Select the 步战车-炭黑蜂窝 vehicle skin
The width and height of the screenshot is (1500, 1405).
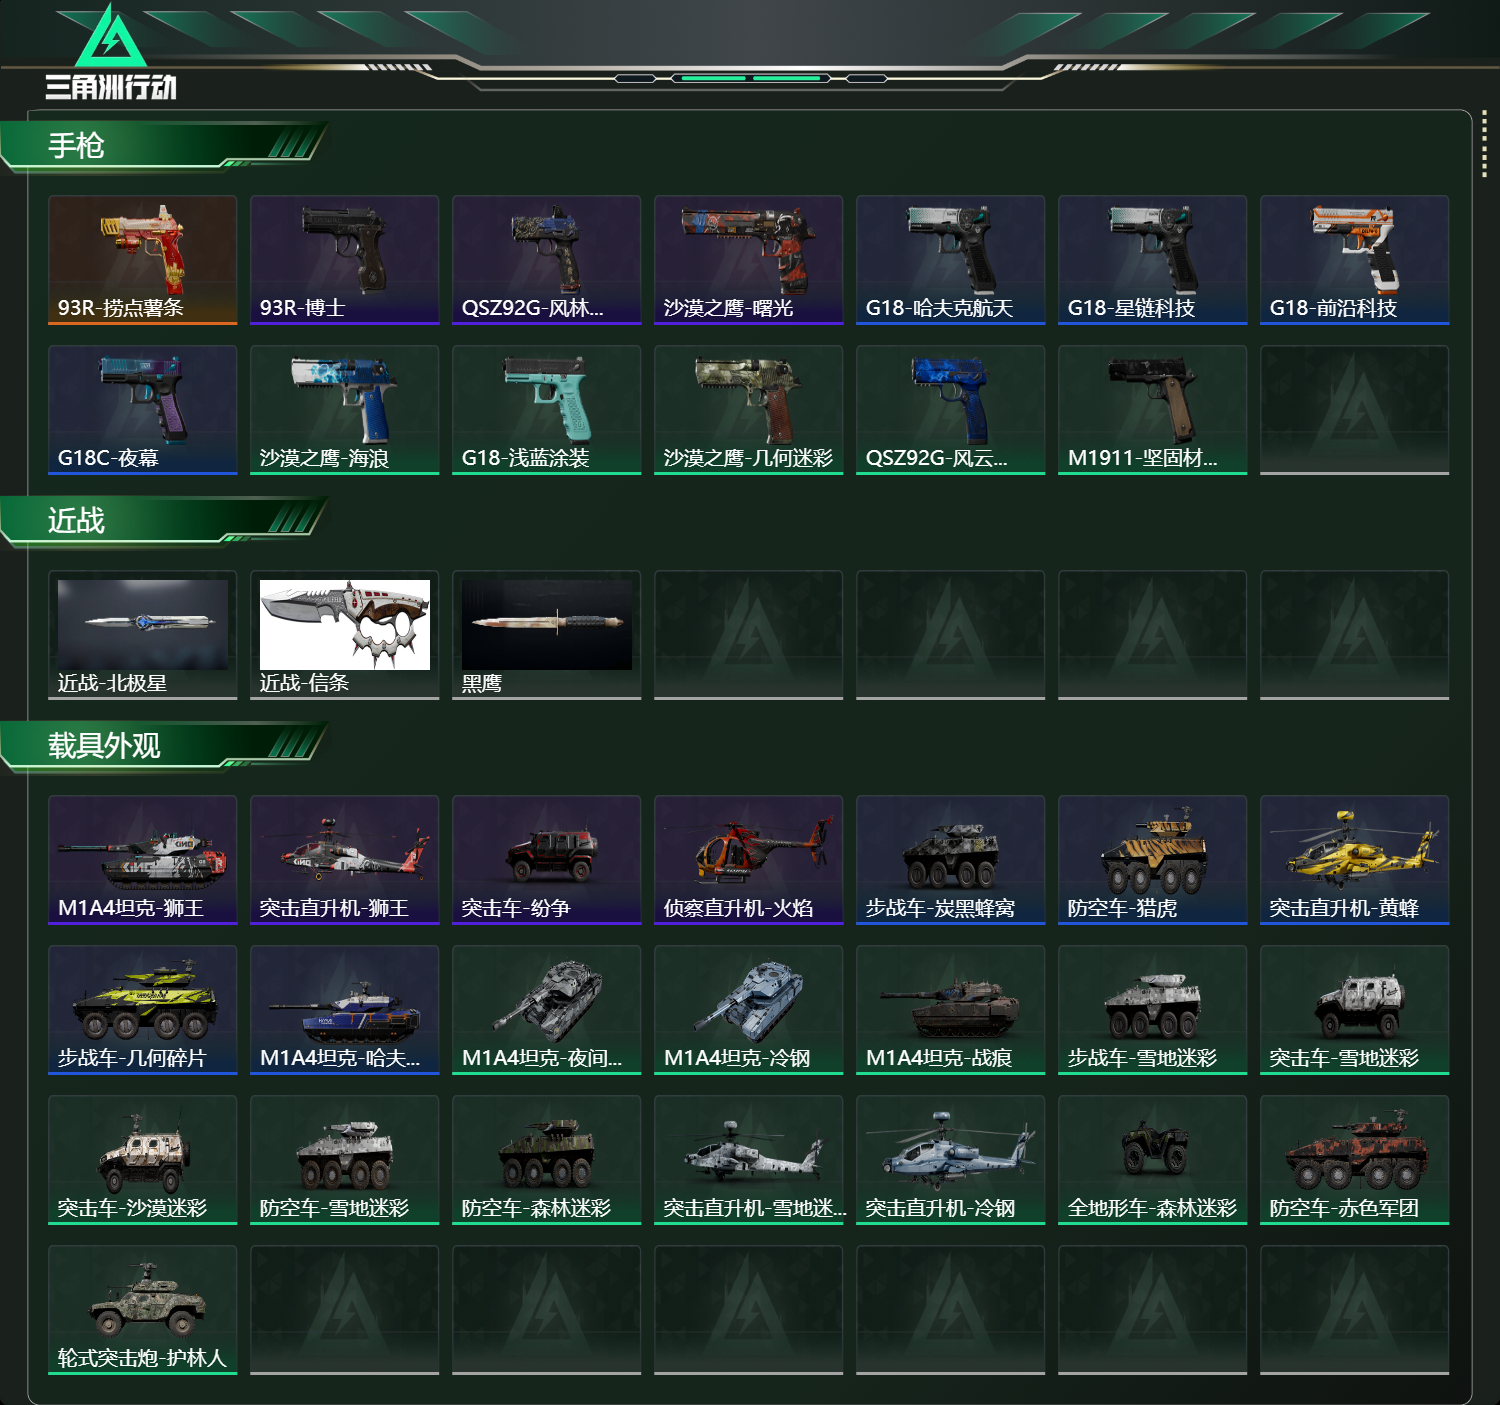pos(951,860)
